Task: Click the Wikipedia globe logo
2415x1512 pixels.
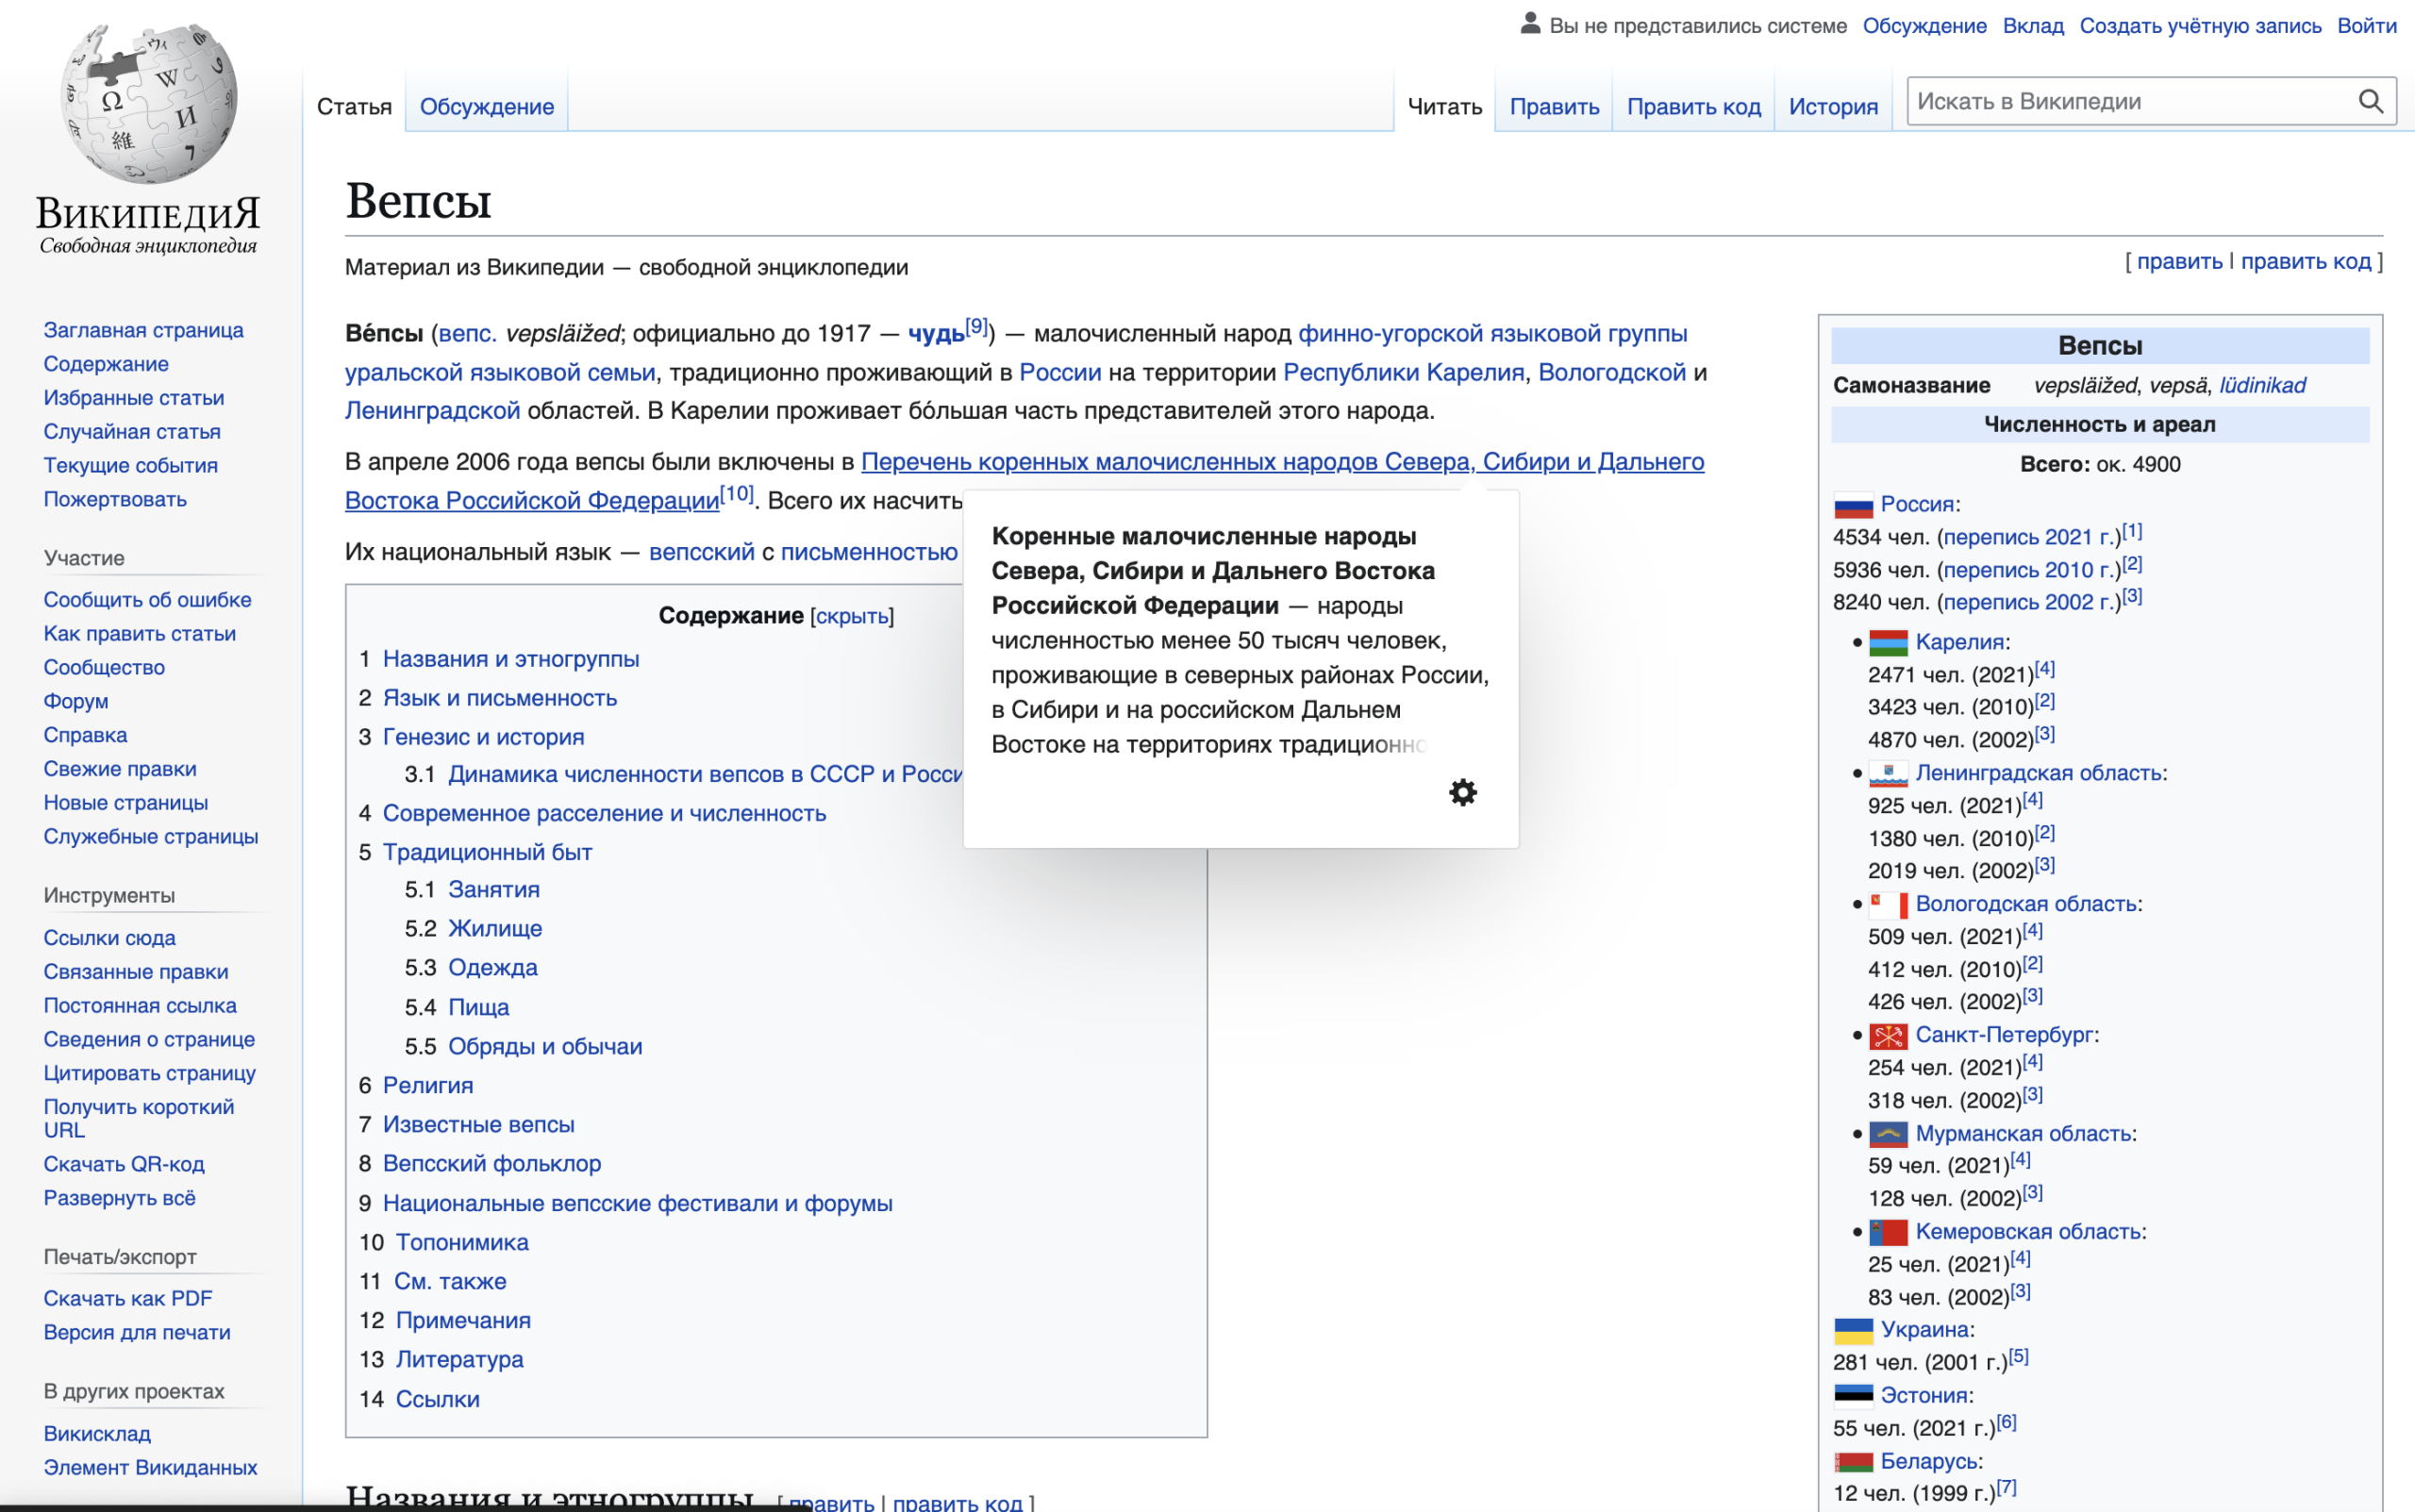Action: (x=148, y=102)
